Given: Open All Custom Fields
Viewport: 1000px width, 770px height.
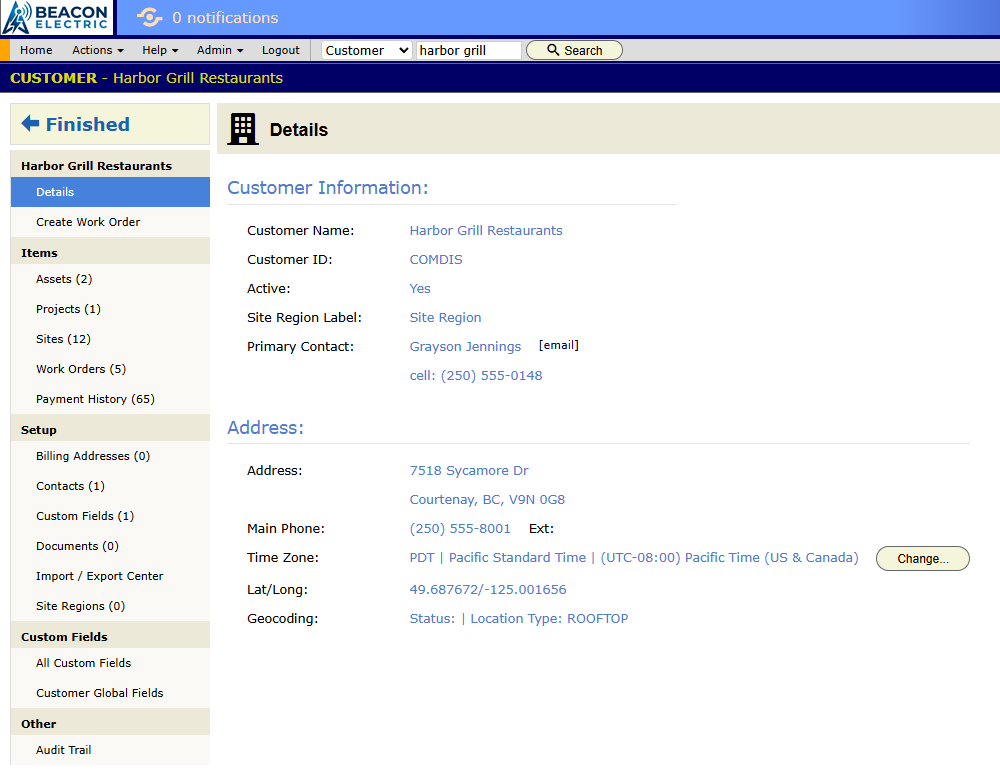Looking at the screenshot, I should (x=110, y=663).
